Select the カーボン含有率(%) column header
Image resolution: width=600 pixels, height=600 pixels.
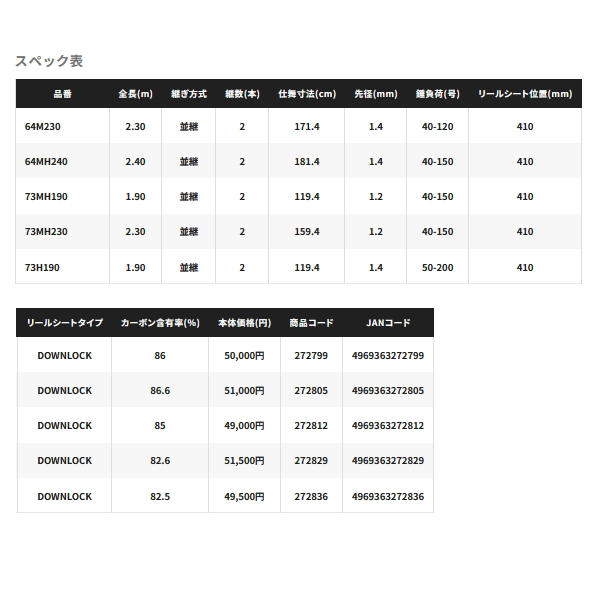pos(160,323)
